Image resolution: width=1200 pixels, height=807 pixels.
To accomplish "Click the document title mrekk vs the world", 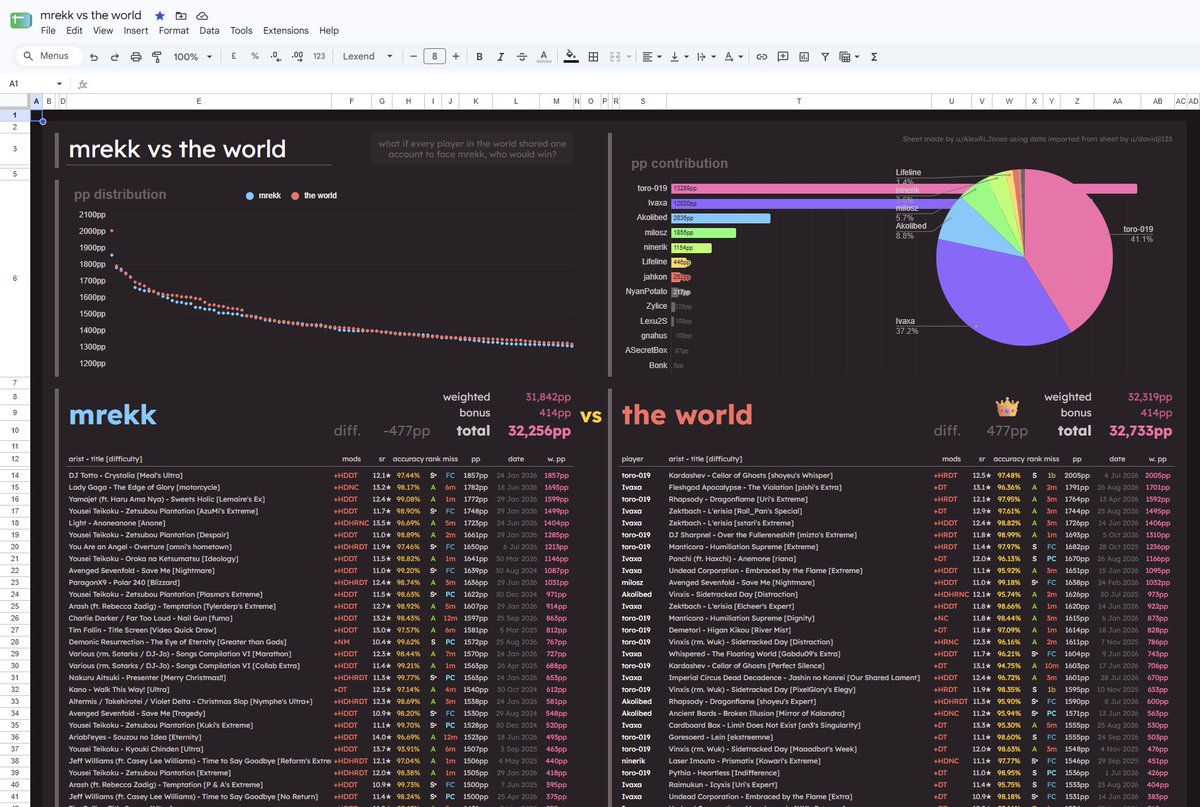I will [x=90, y=15].
